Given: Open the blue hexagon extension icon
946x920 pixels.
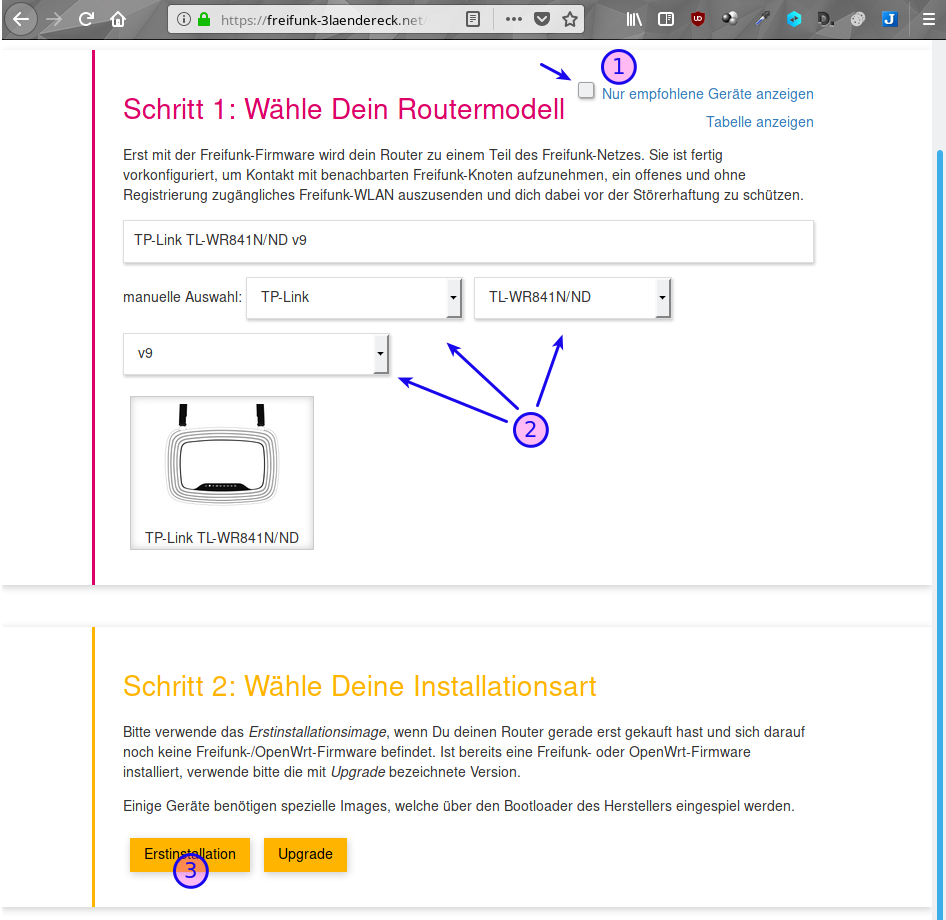Looking at the screenshot, I should point(794,19).
